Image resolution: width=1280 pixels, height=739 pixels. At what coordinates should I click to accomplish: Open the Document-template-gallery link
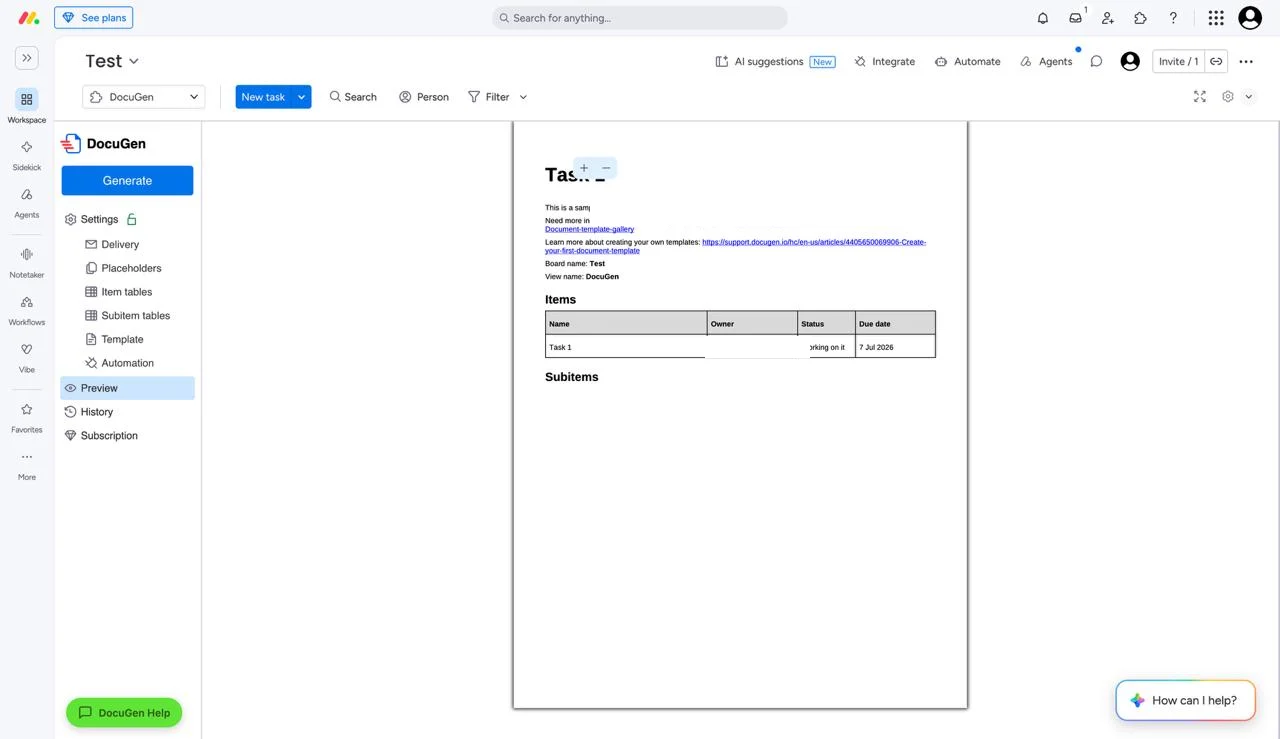[x=589, y=230]
